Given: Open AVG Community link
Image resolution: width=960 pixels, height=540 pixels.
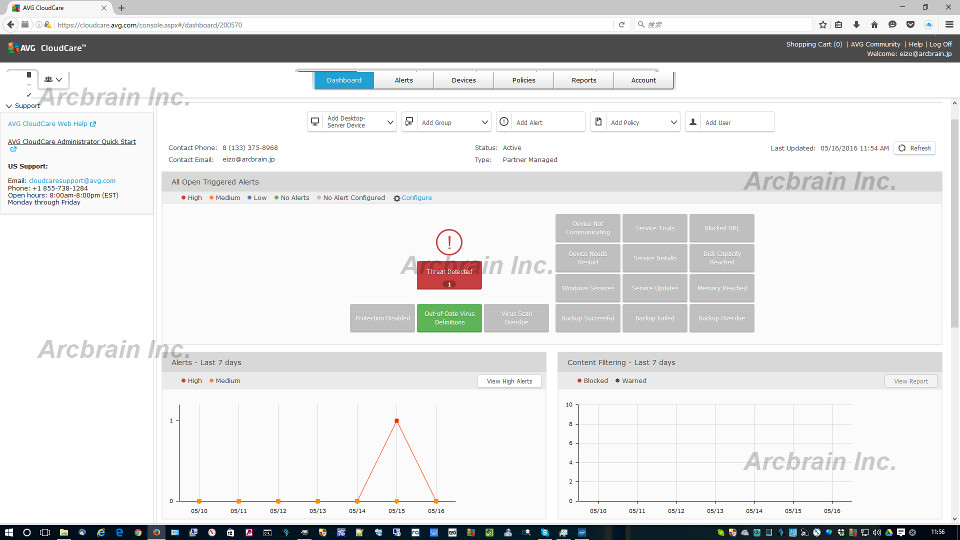Looking at the screenshot, I should (875, 44).
